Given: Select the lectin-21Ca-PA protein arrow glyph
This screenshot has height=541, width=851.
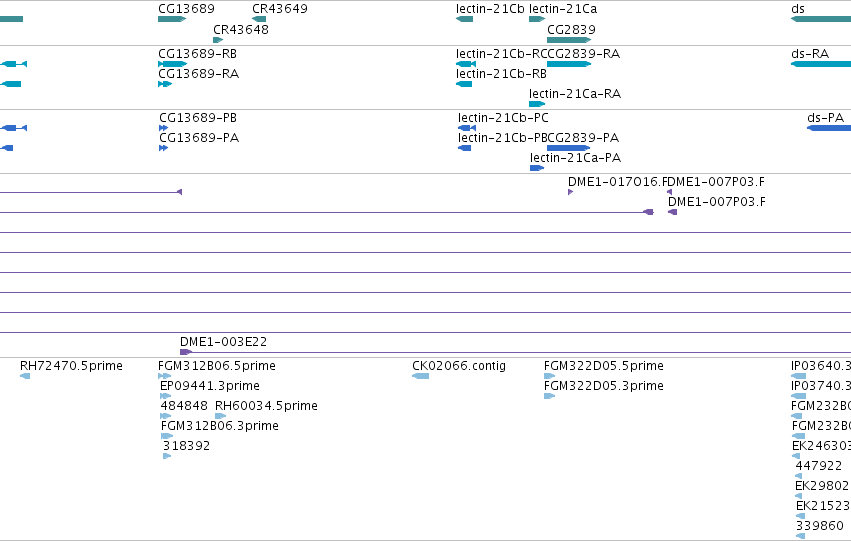Looking at the screenshot, I should click(537, 168).
